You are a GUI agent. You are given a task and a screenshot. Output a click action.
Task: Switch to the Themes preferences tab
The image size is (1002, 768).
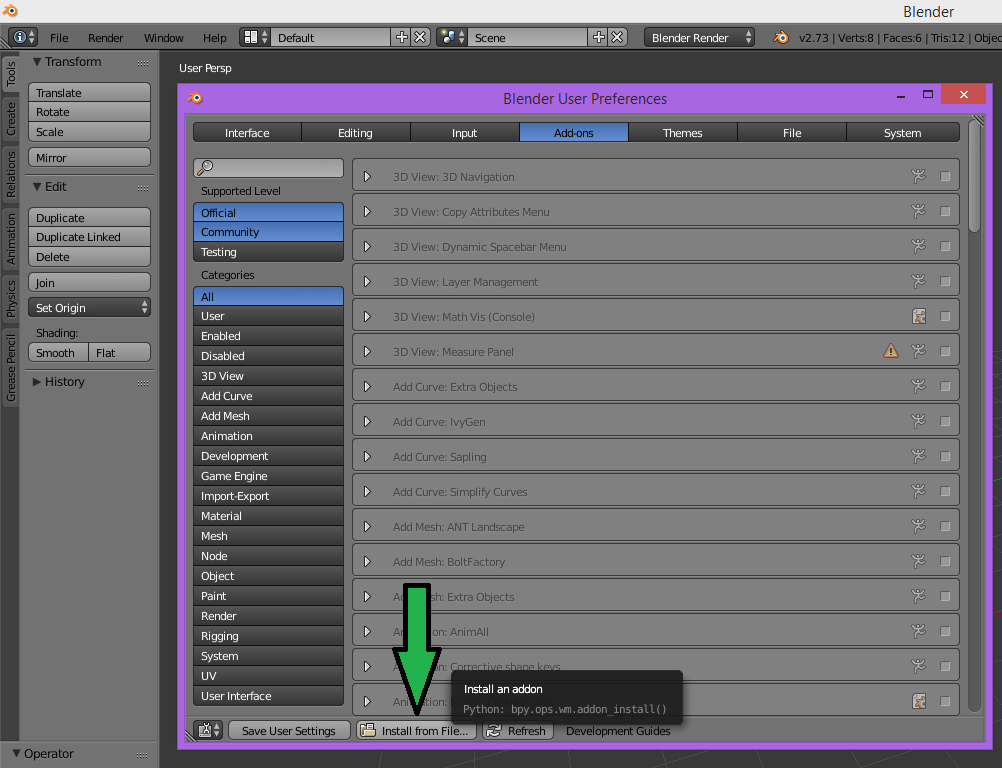682,132
